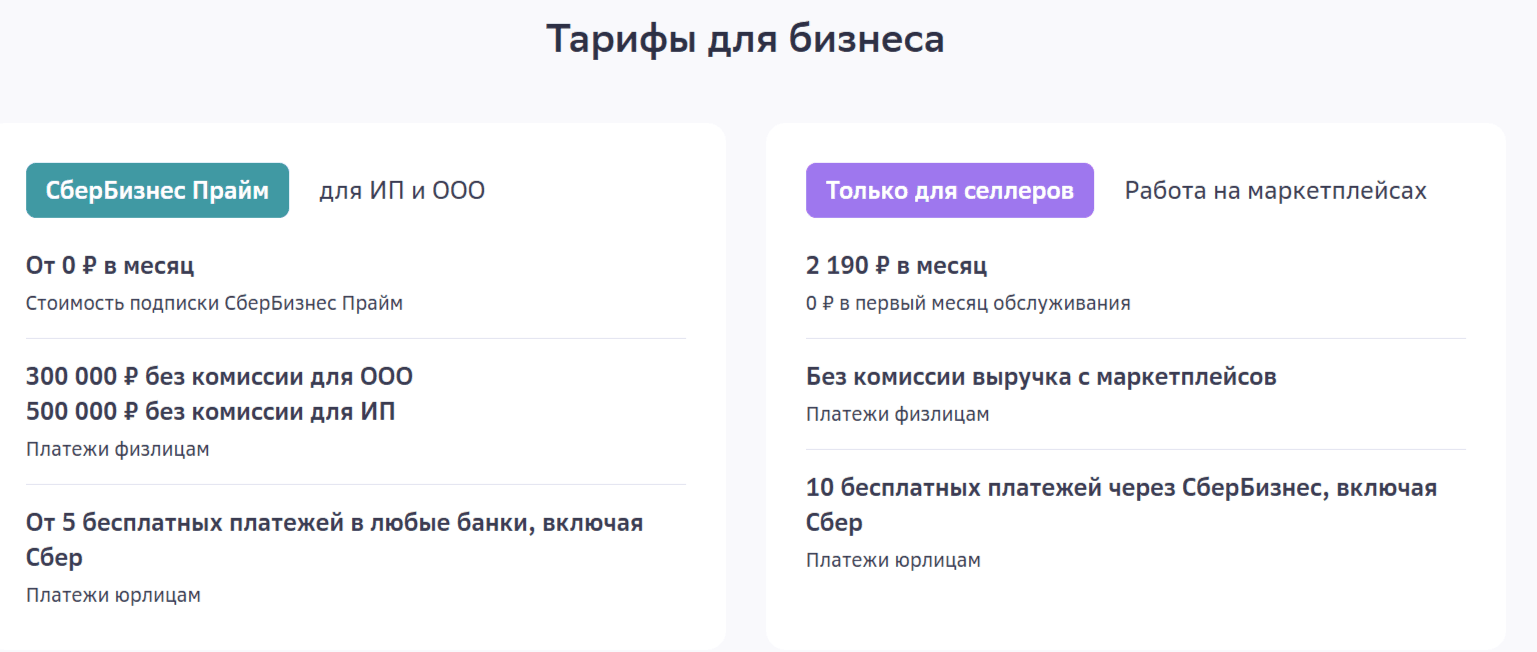The width and height of the screenshot is (1537, 652).
Task: Select 300 000 ₽ без комиссии для ООО line
Action: point(219,375)
